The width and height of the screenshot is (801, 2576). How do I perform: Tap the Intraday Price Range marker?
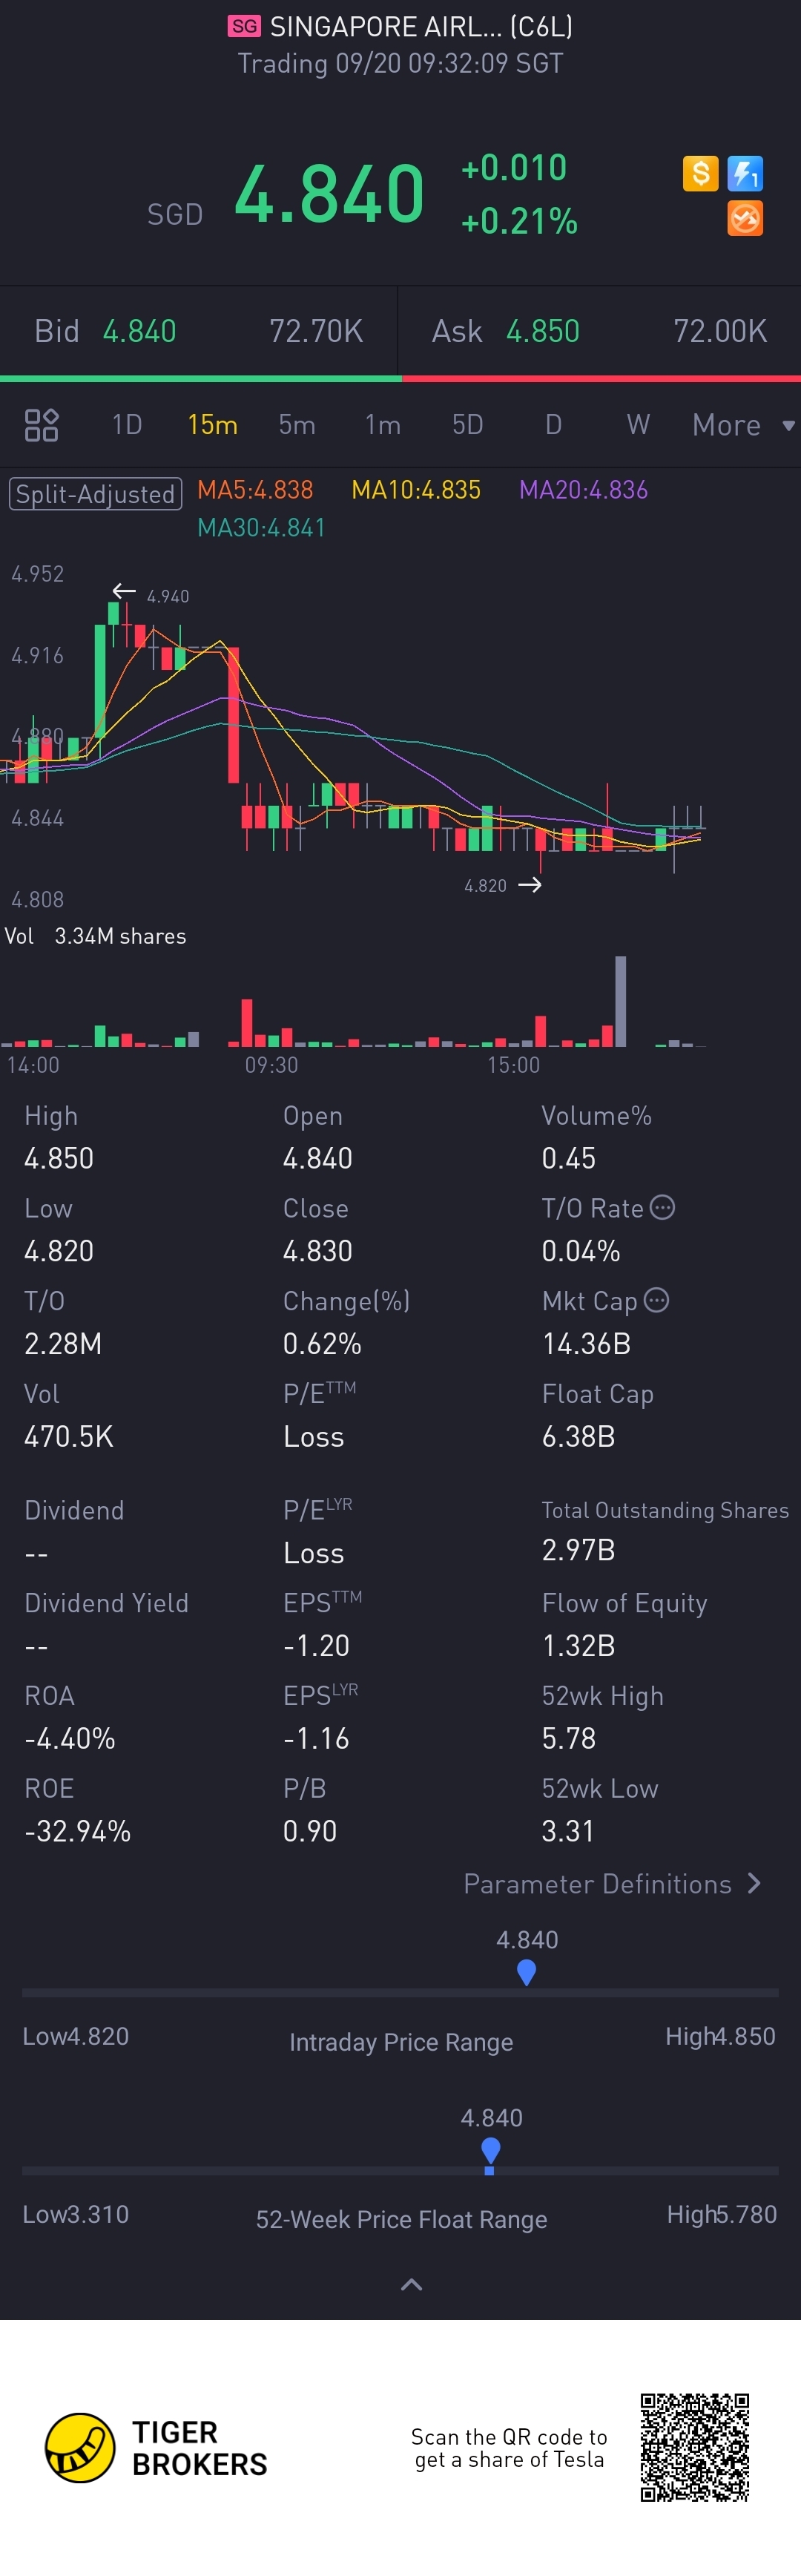point(527,1971)
